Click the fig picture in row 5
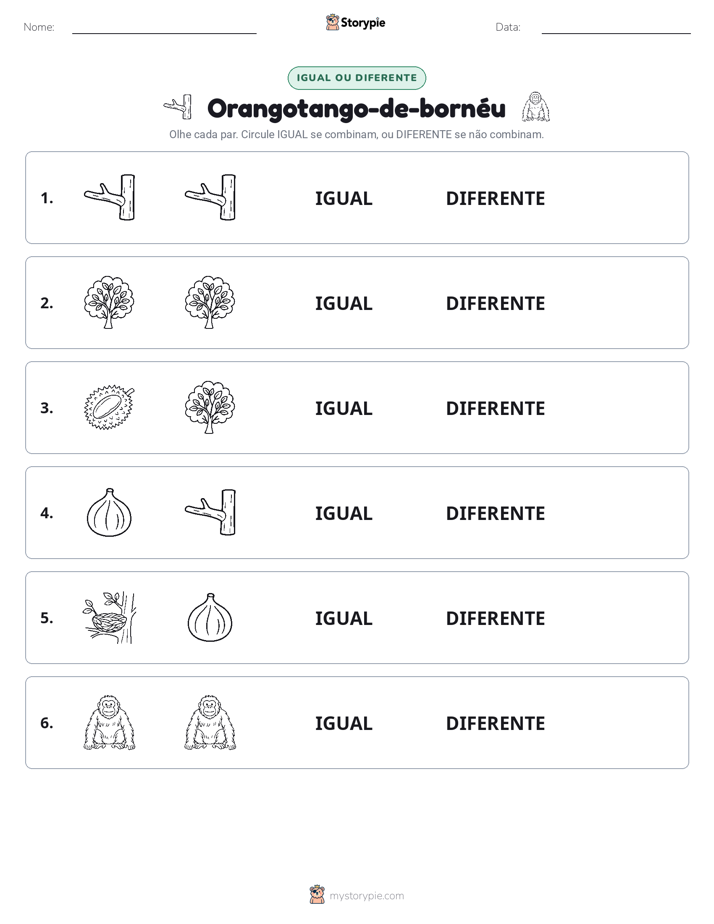 pos(210,618)
